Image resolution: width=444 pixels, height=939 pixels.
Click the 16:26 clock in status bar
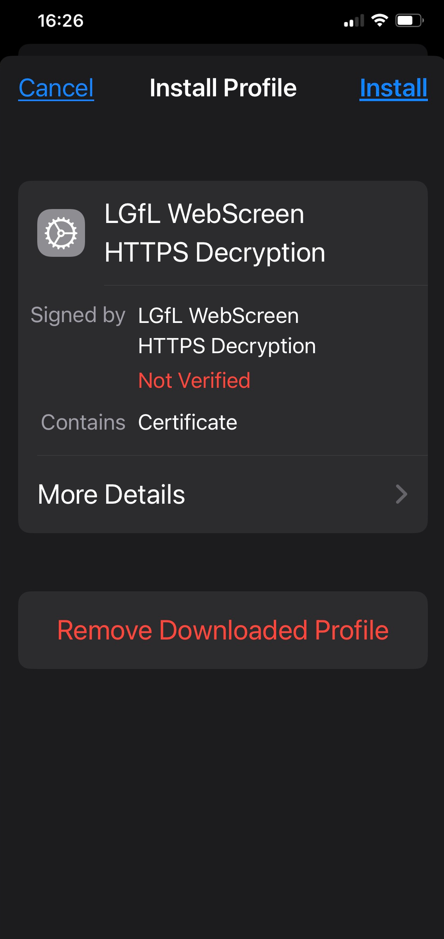click(61, 21)
